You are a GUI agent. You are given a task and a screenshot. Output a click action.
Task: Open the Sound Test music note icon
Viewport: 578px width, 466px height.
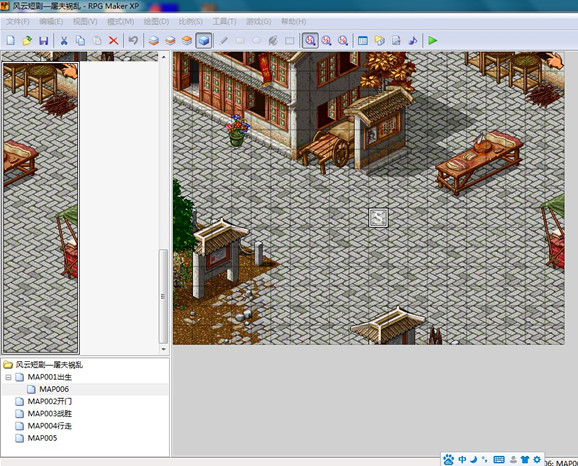(x=413, y=40)
